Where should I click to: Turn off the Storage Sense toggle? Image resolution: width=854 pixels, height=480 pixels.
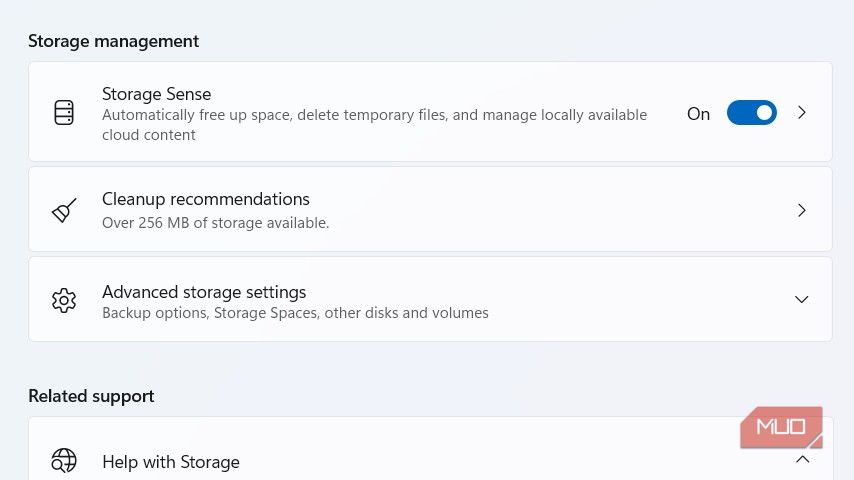point(752,113)
